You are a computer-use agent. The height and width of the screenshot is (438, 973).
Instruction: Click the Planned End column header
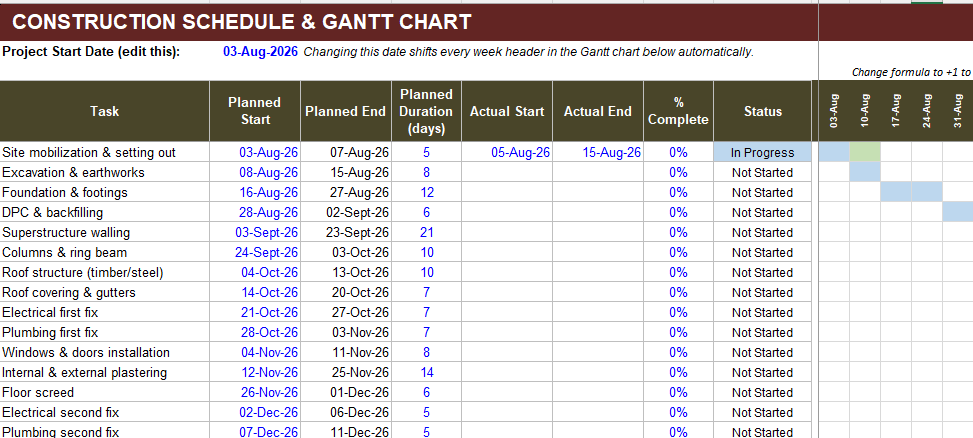coord(346,112)
